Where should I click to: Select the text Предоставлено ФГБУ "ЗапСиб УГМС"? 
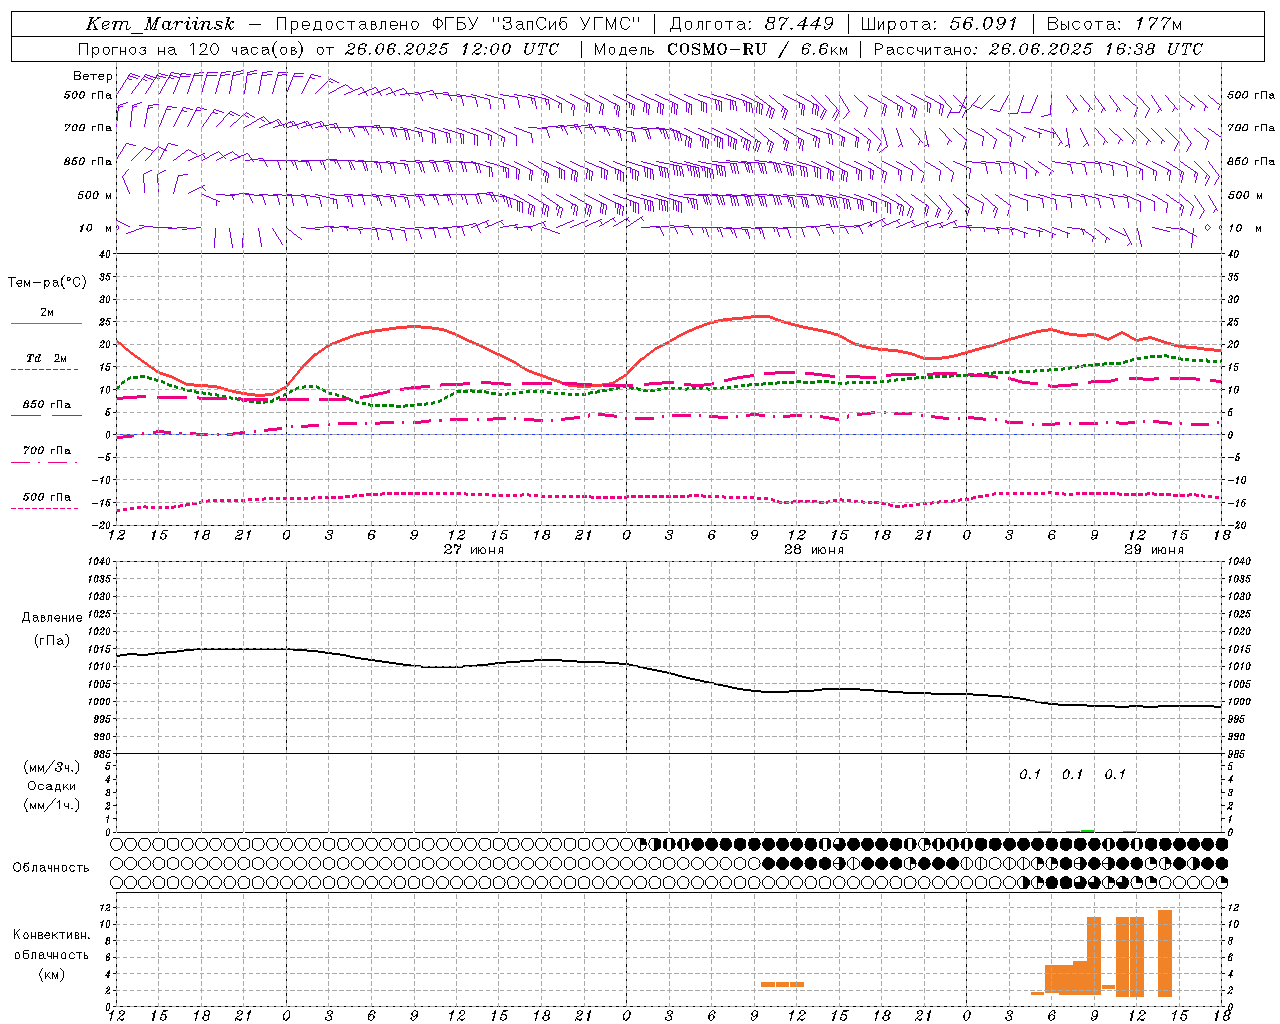coord(457,24)
